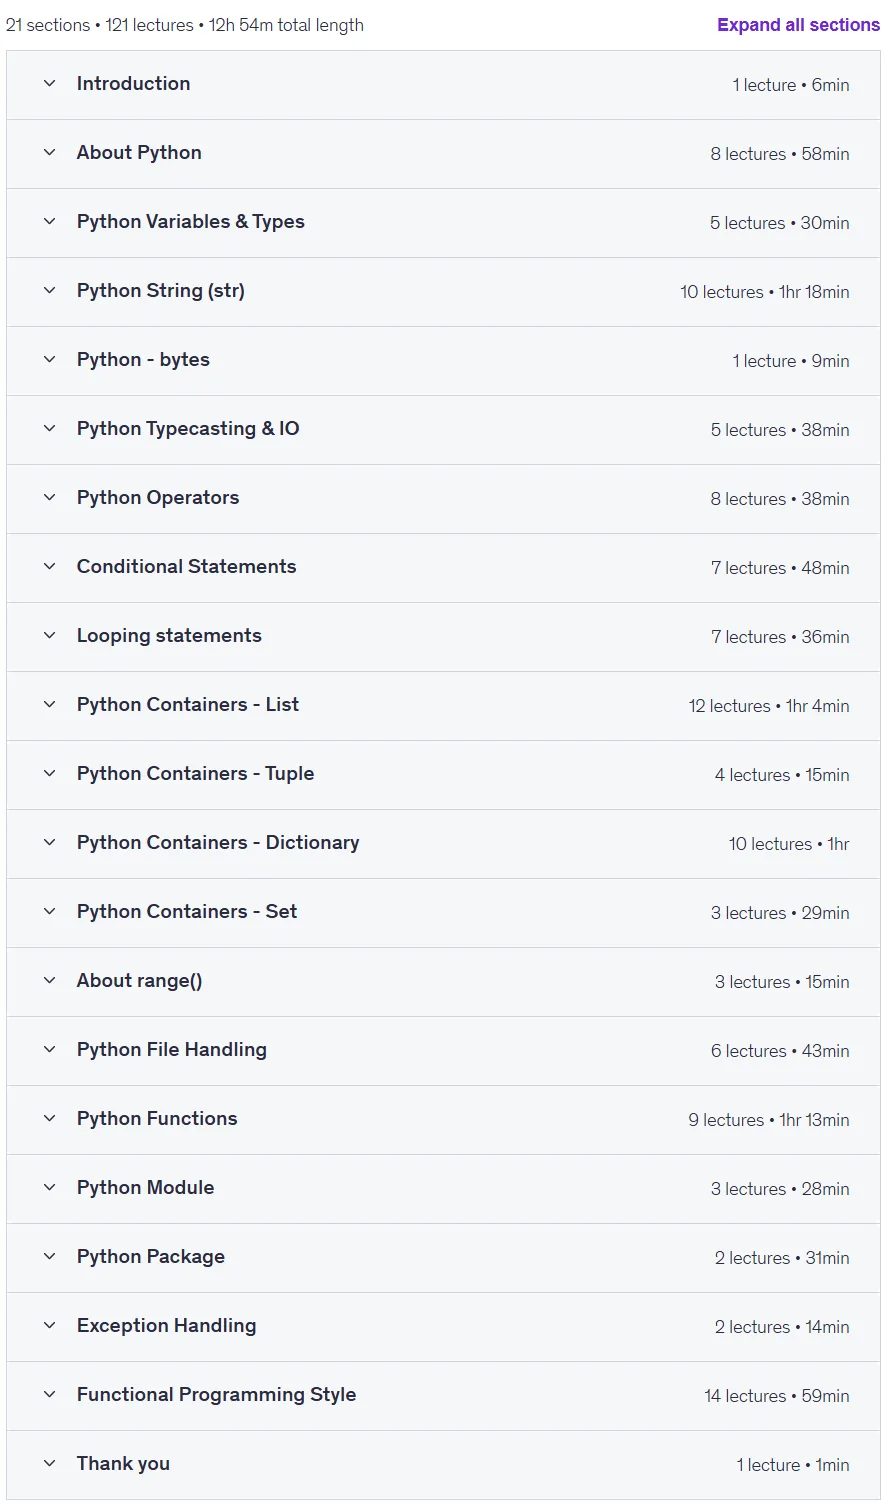This screenshot has height=1506, width=888.
Task: Open the Looping statements section title
Action: 169,636
